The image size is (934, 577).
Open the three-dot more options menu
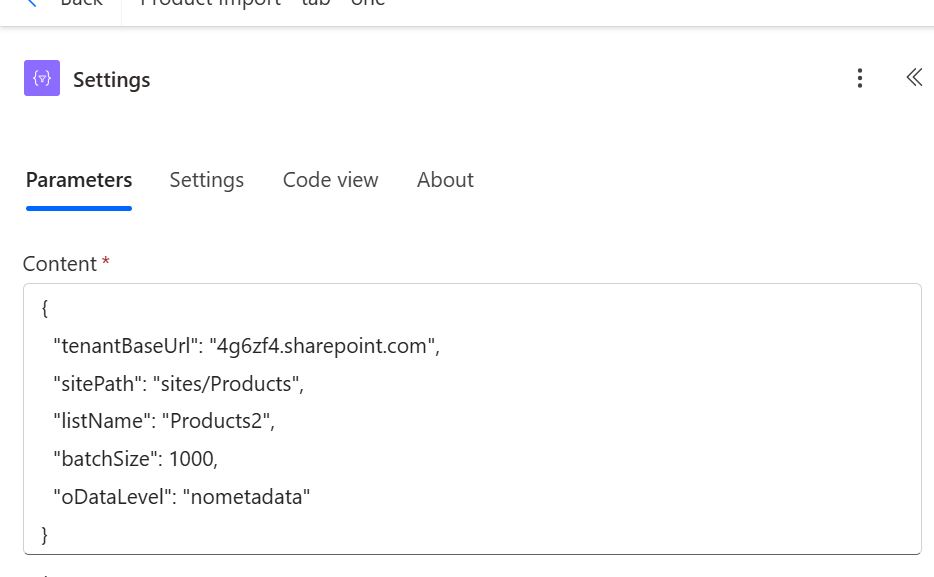pyautogui.click(x=860, y=79)
